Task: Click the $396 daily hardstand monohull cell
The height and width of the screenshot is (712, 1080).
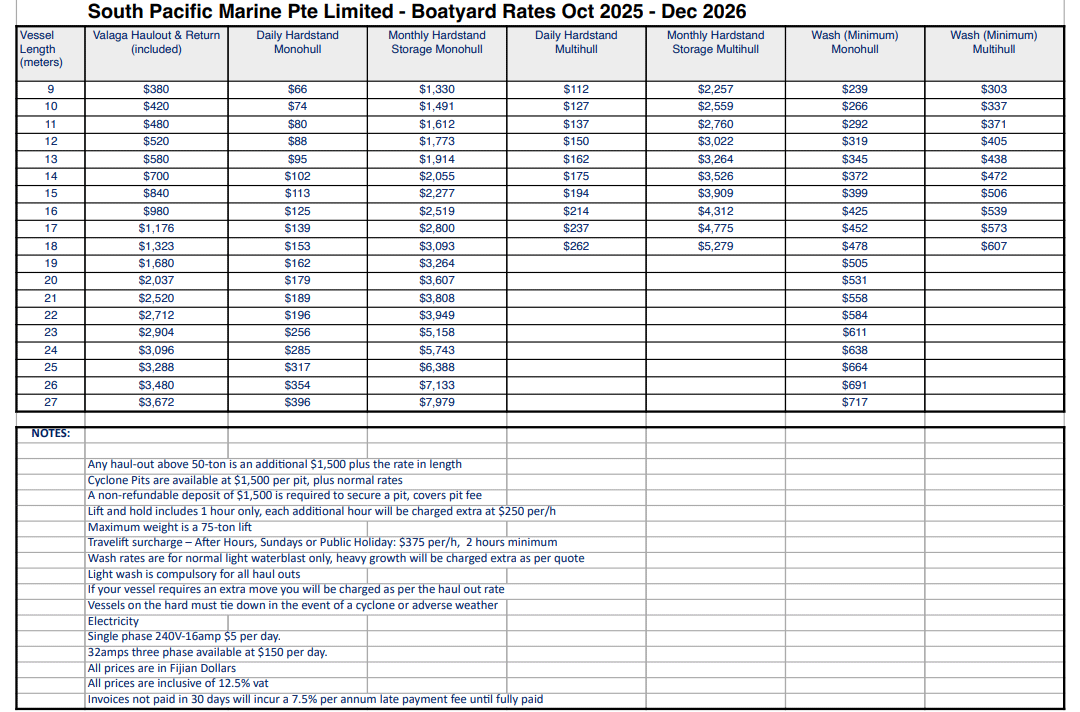Action: [x=297, y=402]
